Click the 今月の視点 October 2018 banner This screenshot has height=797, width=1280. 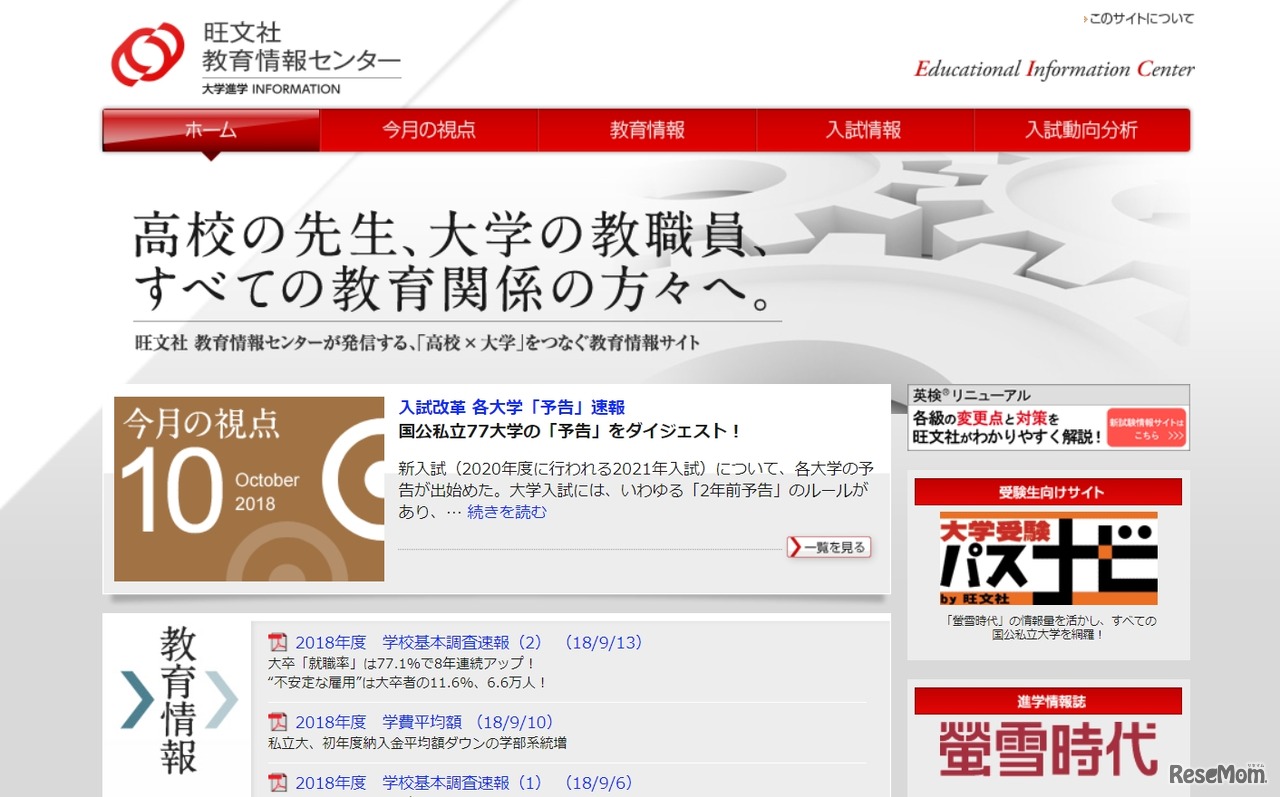point(249,489)
